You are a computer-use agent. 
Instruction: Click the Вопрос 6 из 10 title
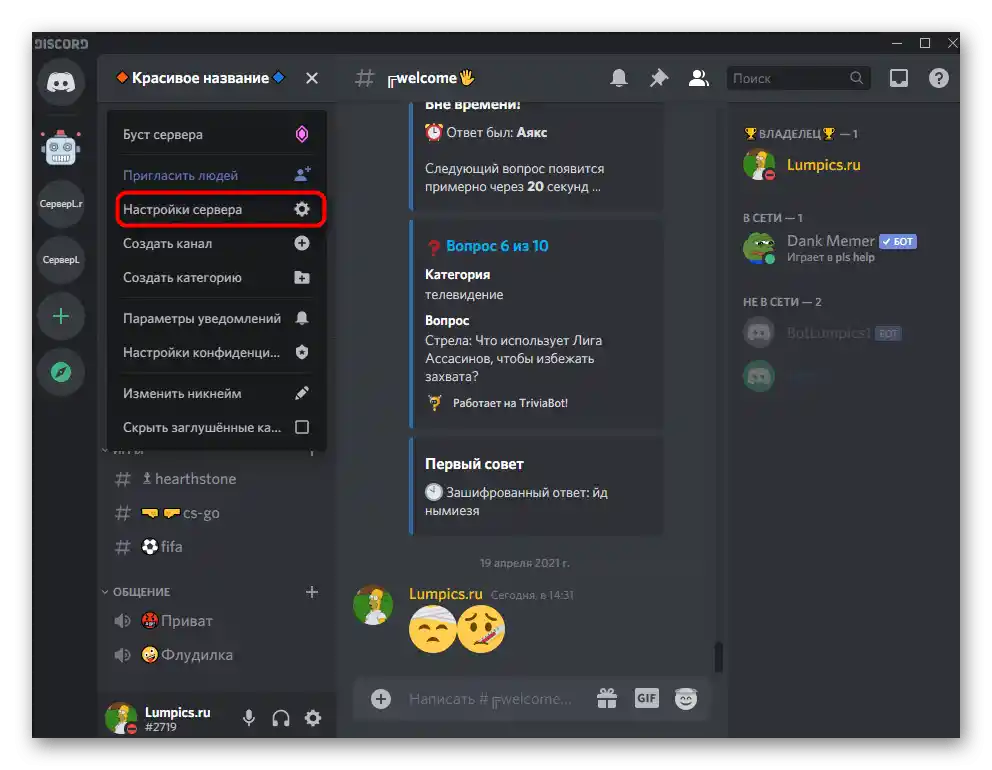497,246
